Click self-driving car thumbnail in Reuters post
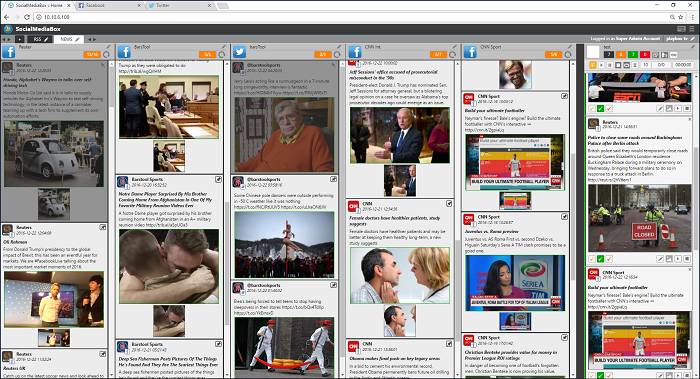The image size is (700, 379). tap(54, 204)
